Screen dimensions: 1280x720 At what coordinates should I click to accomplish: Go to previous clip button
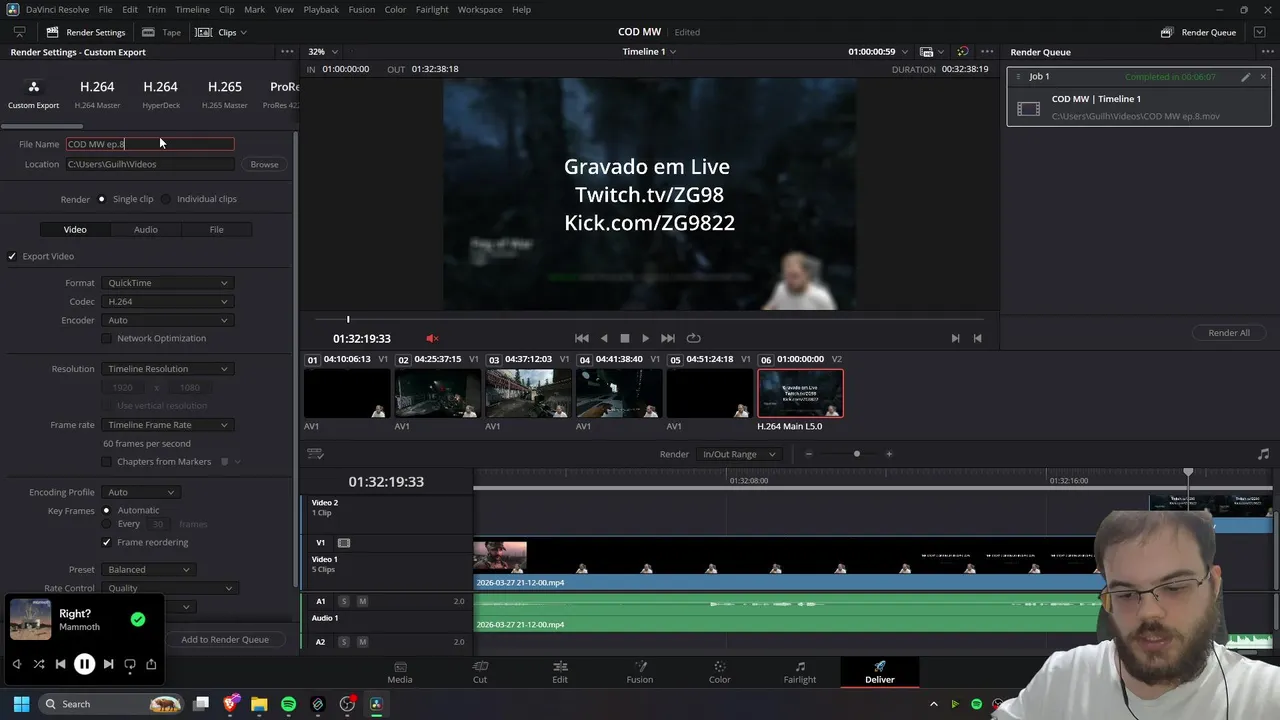tap(977, 338)
